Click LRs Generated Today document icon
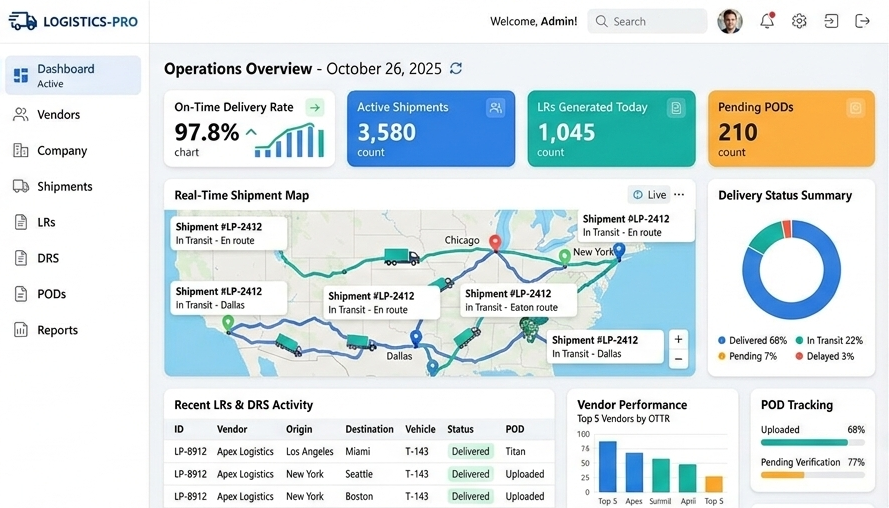 (x=676, y=108)
